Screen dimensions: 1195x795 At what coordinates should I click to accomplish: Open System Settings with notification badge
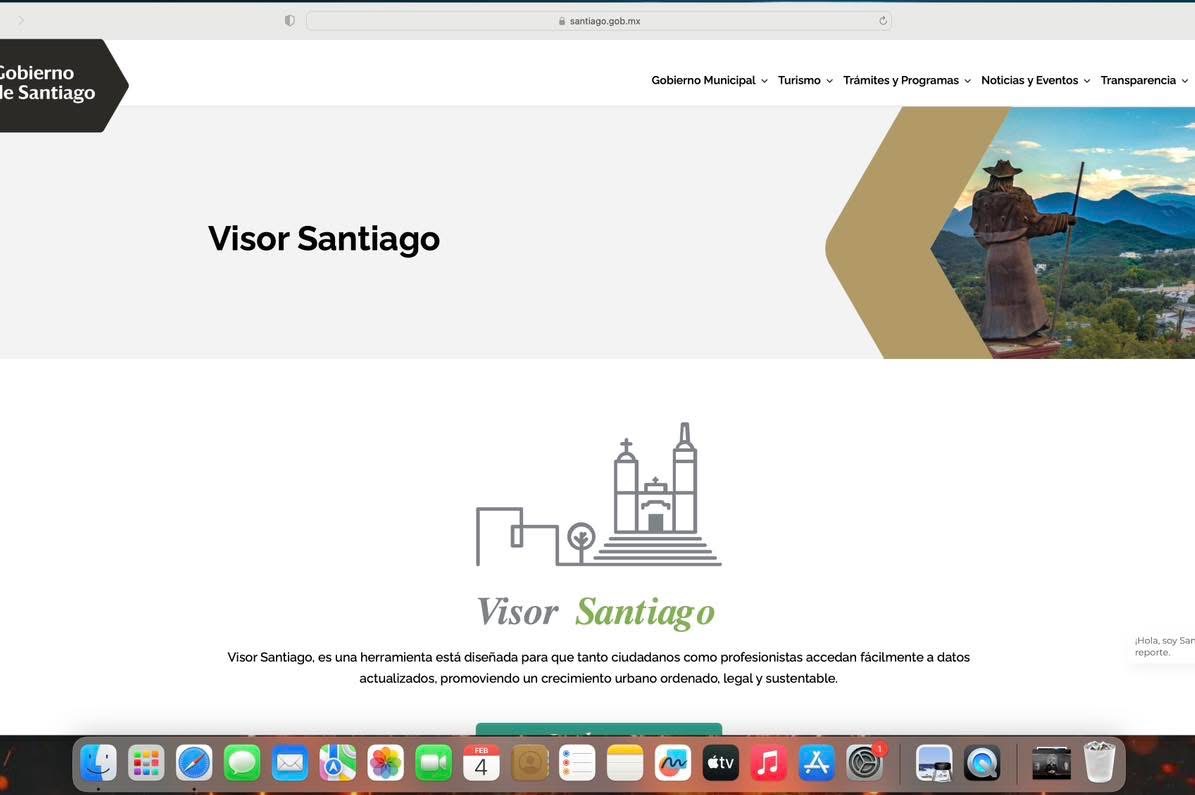coord(864,763)
